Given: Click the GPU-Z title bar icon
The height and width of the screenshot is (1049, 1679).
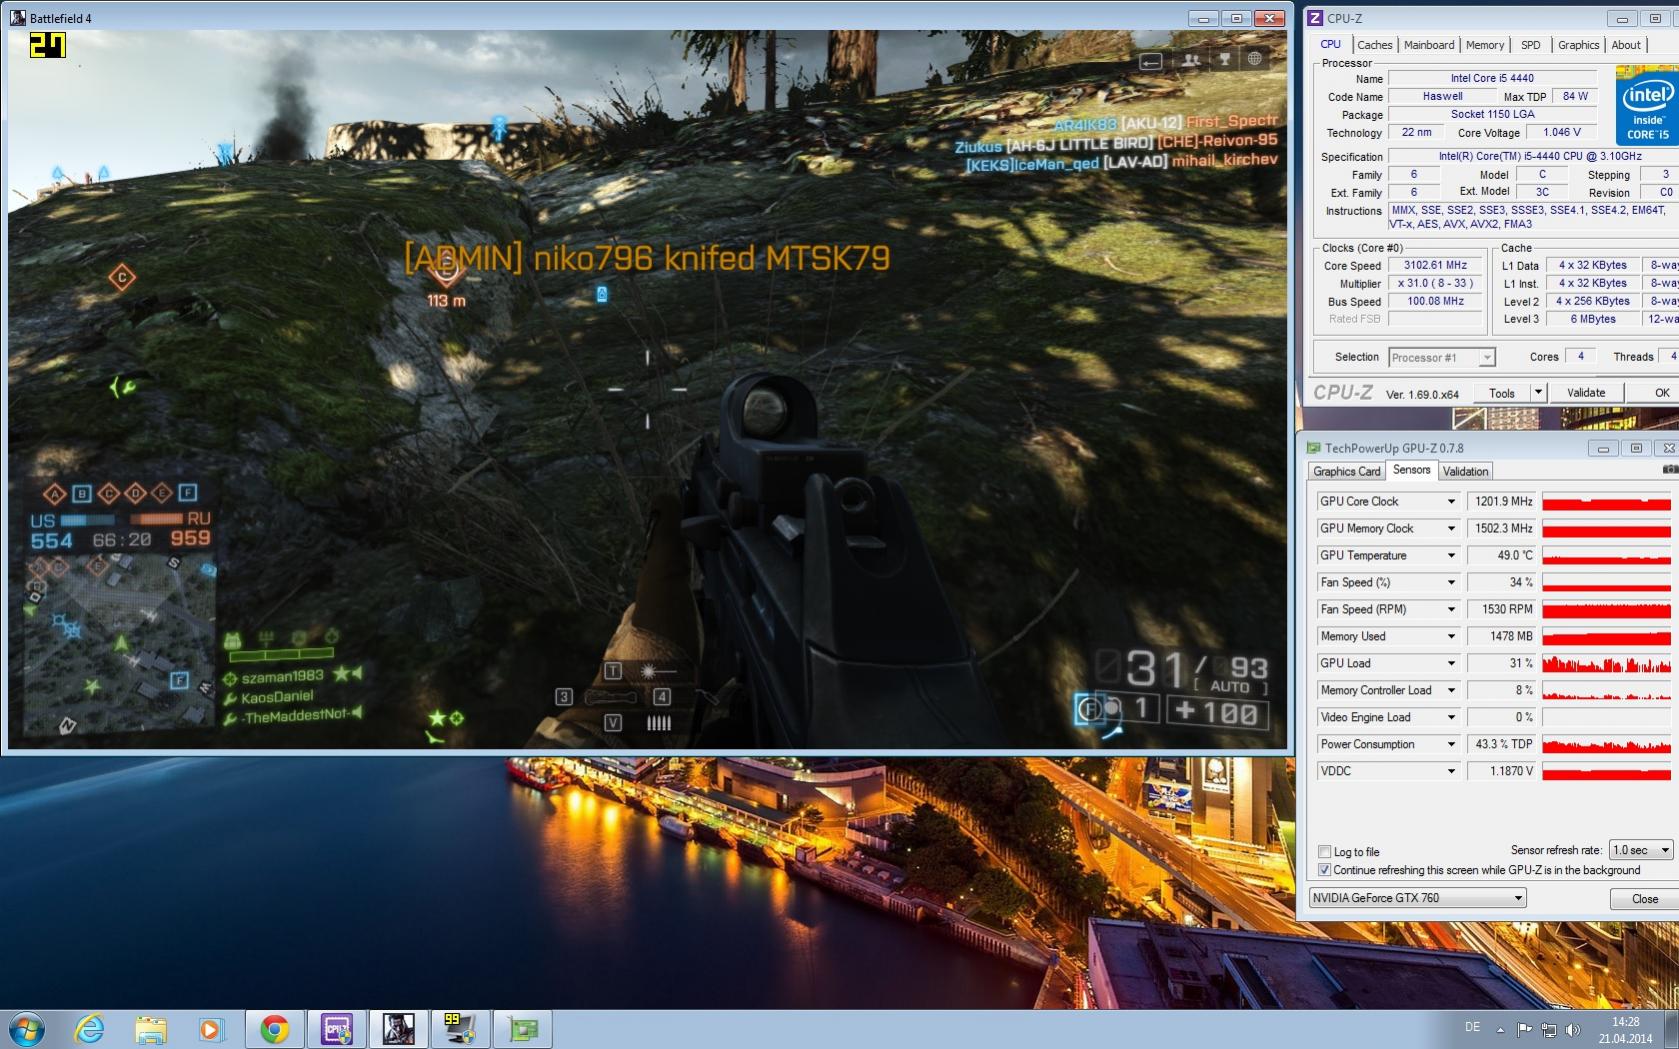Looking at the screenshot, I should pyautogui.click(x=1314, y=448).
